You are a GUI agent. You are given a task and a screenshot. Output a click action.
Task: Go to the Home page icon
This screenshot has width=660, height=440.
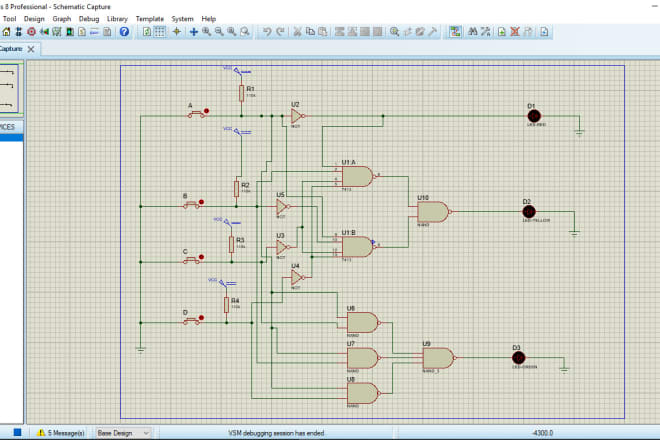coord(6,32)
